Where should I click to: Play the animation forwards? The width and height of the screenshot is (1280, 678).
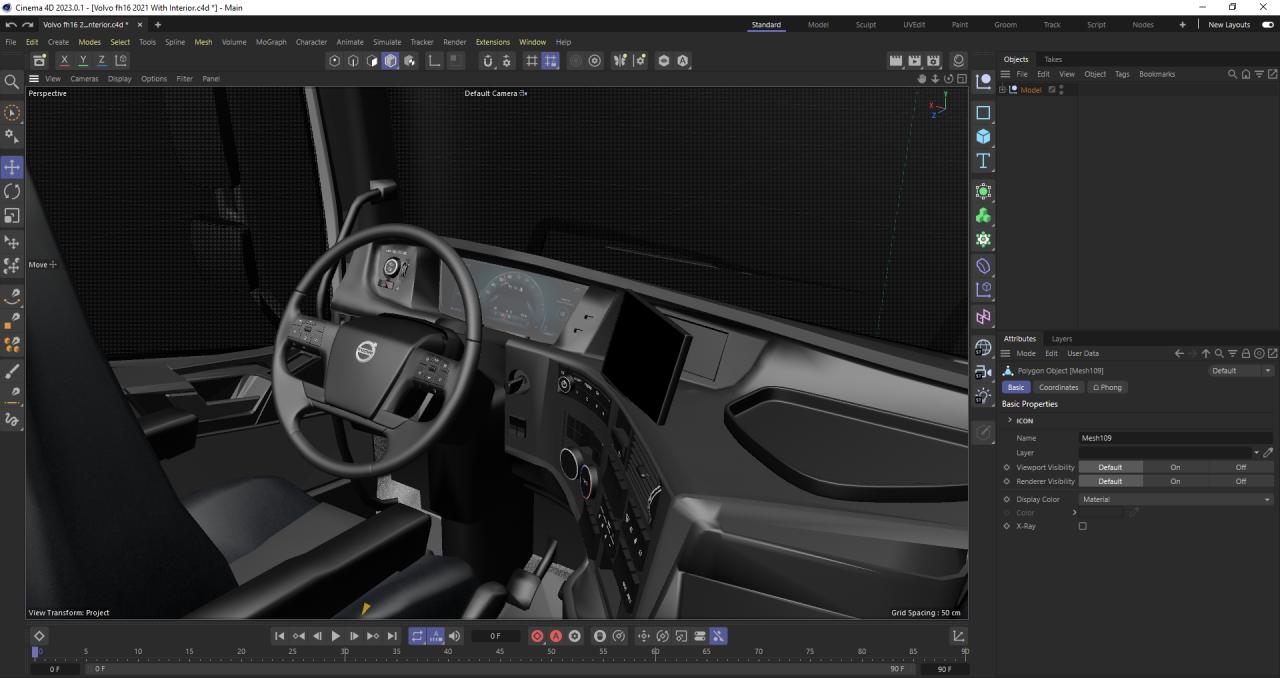point(336,636)
